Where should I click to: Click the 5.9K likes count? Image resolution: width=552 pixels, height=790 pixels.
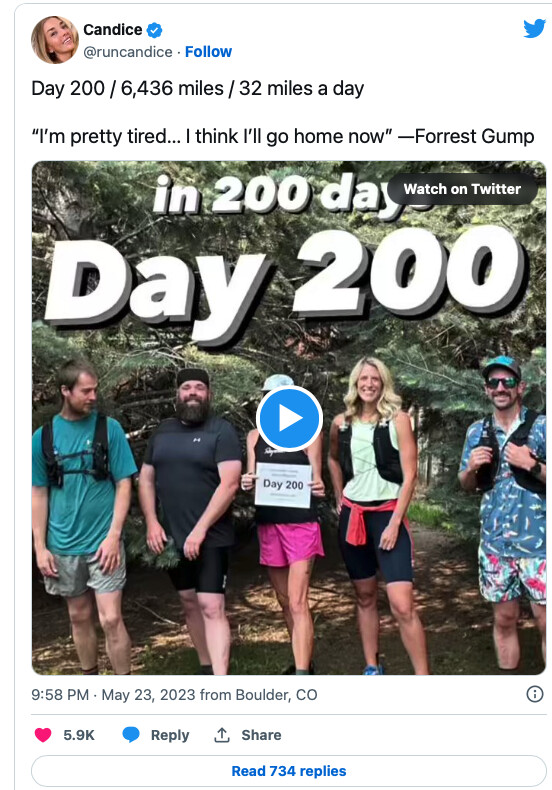click(79, 735)
